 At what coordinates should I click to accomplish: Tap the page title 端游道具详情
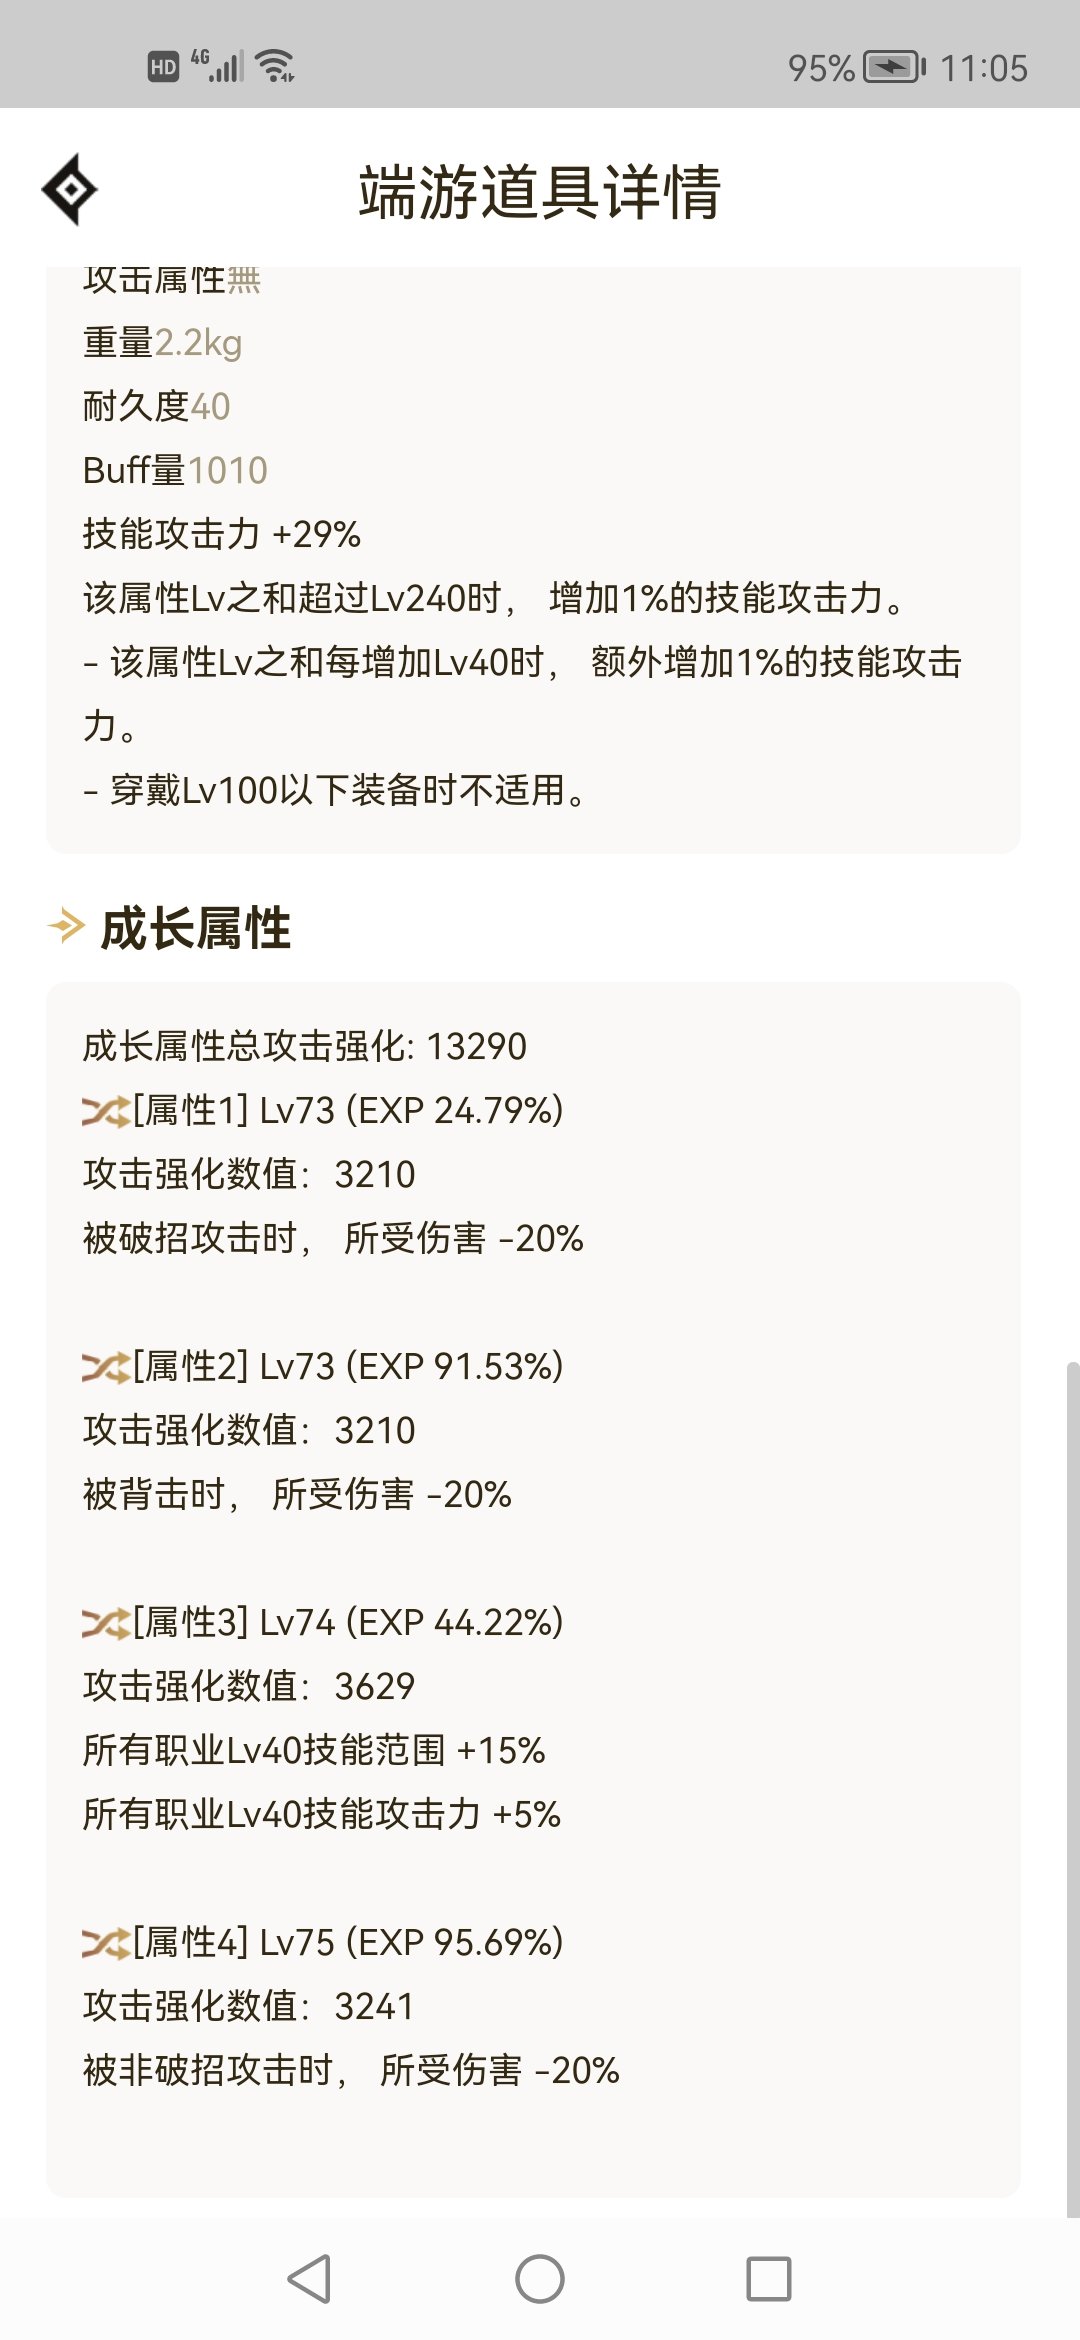(x=540, y=191)
